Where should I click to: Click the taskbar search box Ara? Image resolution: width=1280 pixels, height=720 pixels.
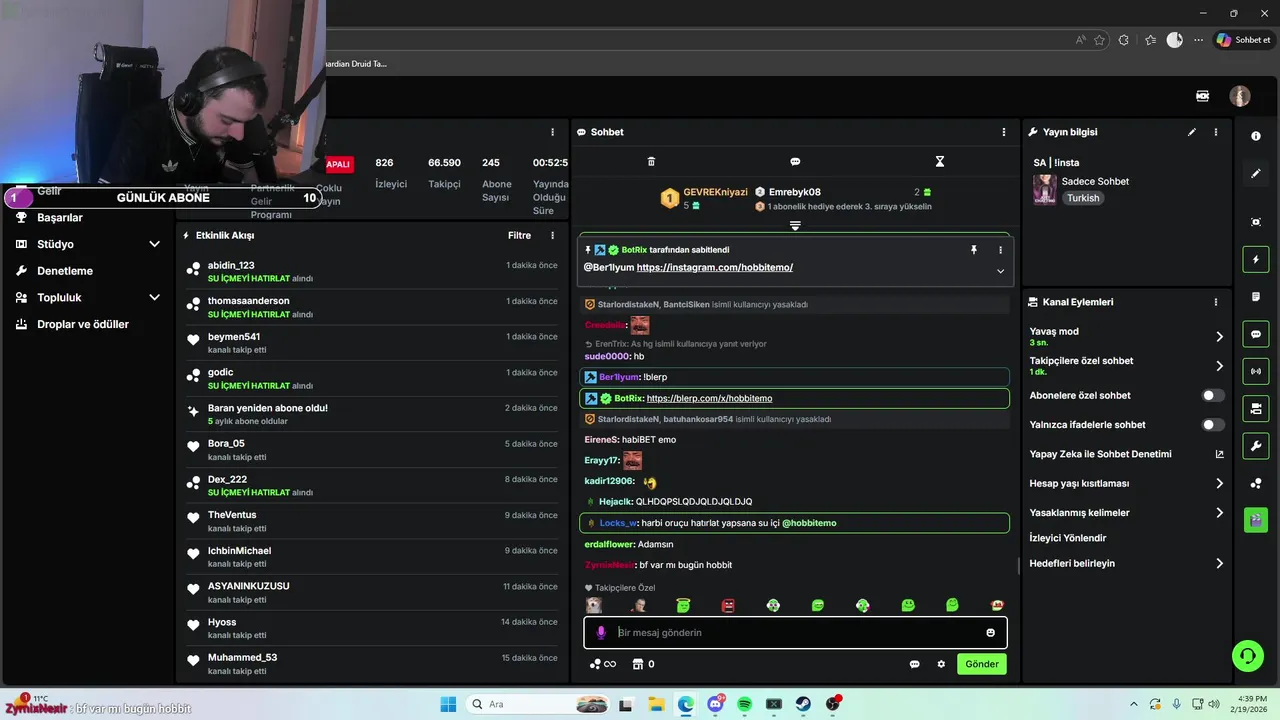tap(535, 704)
